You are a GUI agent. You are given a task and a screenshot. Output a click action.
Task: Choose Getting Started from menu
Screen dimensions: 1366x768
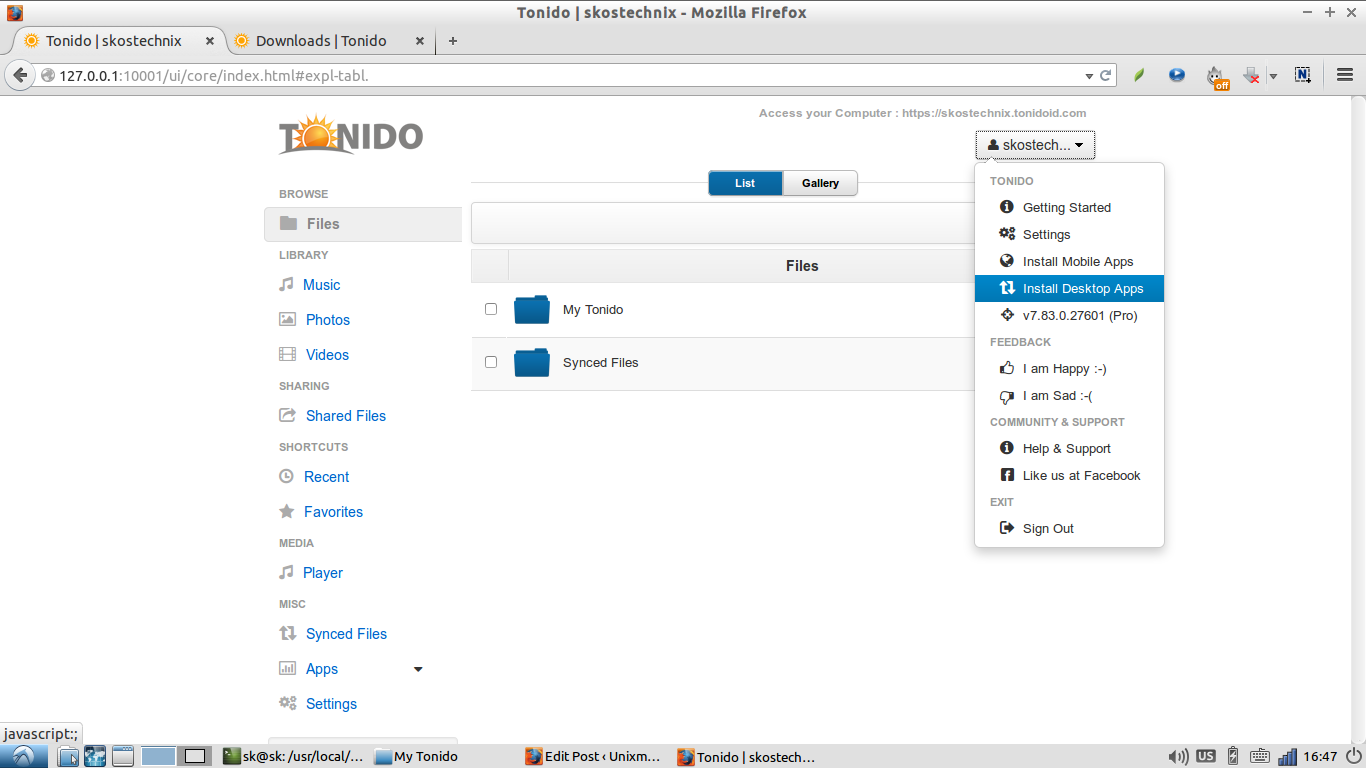point(1069,207)
